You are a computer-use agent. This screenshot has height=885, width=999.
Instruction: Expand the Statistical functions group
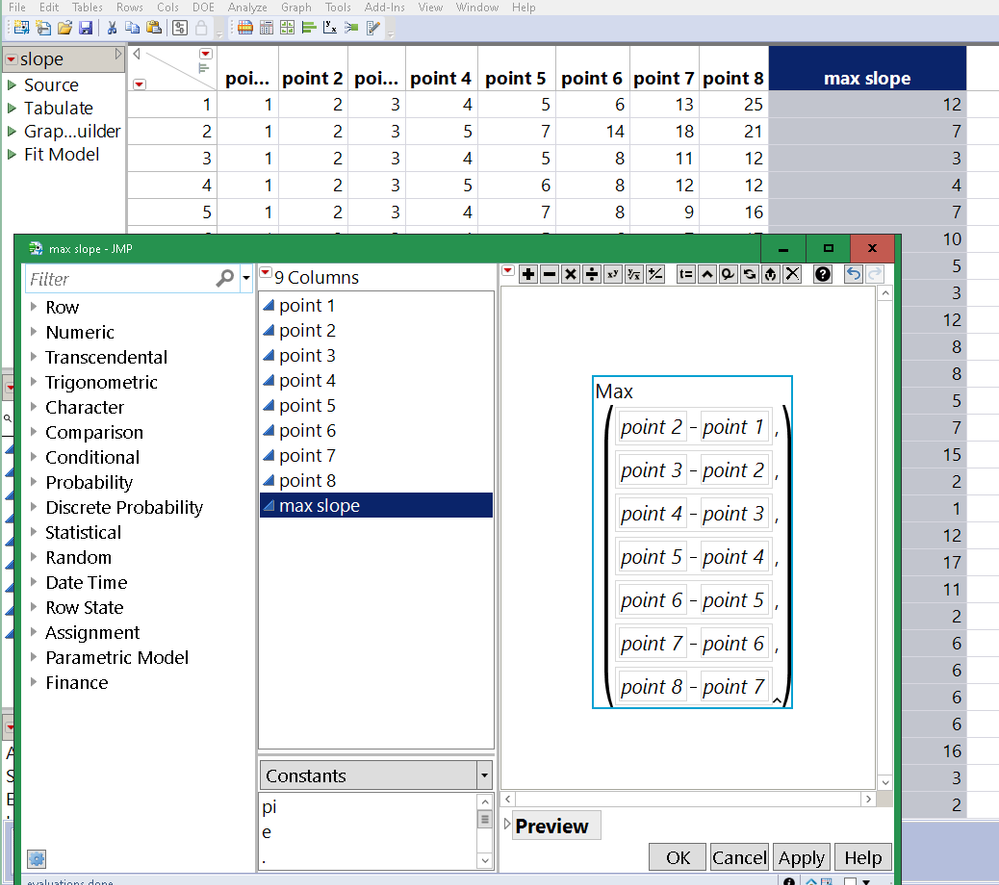tap(82, 532)
